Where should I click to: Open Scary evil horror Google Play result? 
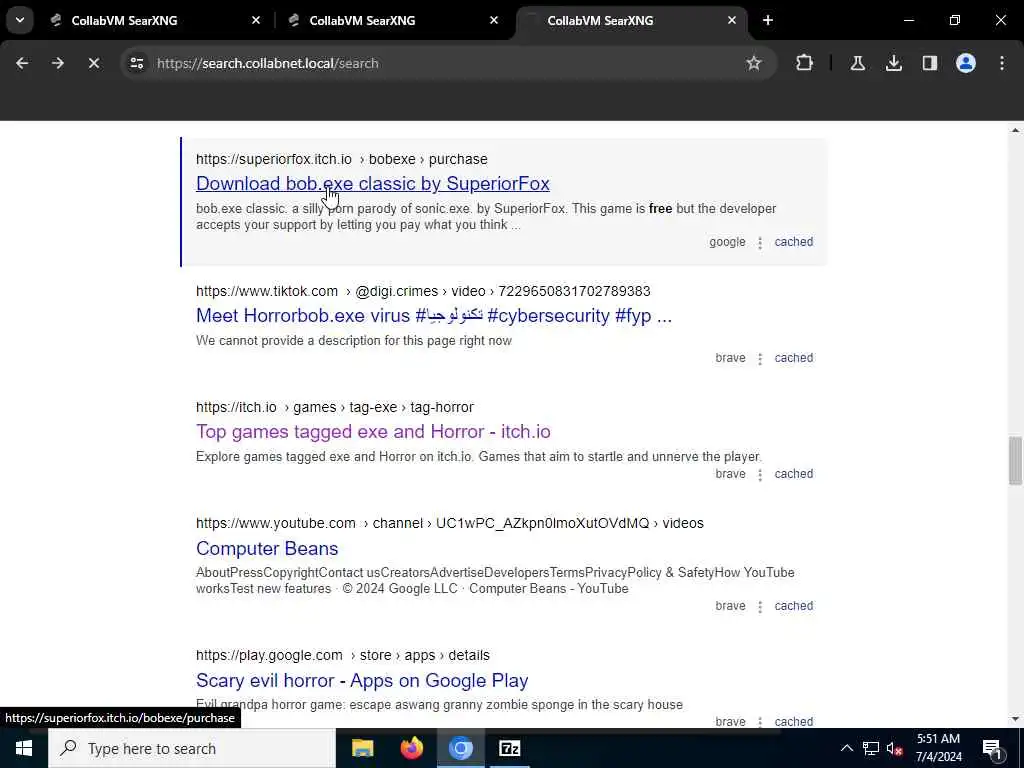tap(362, 680)
